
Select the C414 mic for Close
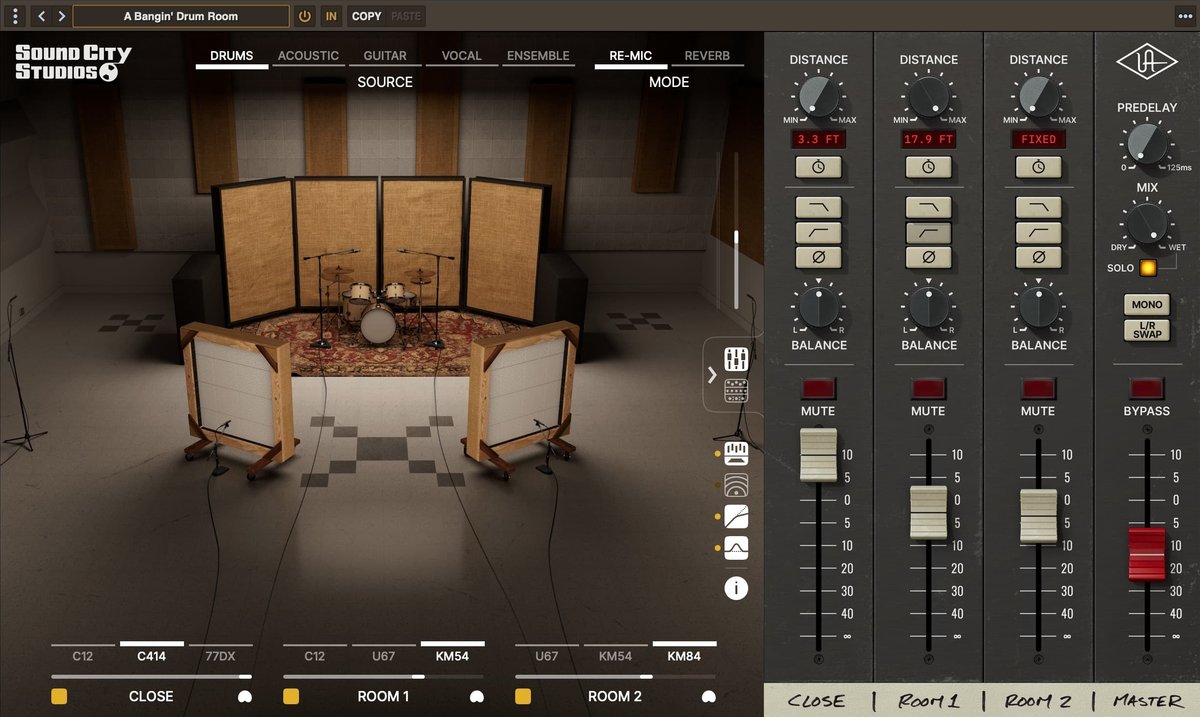tap(151, 656)
